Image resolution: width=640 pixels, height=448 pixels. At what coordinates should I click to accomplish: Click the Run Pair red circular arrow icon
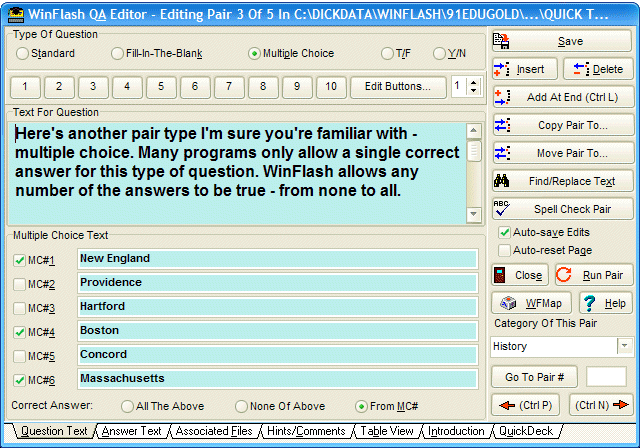pos(564,275)
